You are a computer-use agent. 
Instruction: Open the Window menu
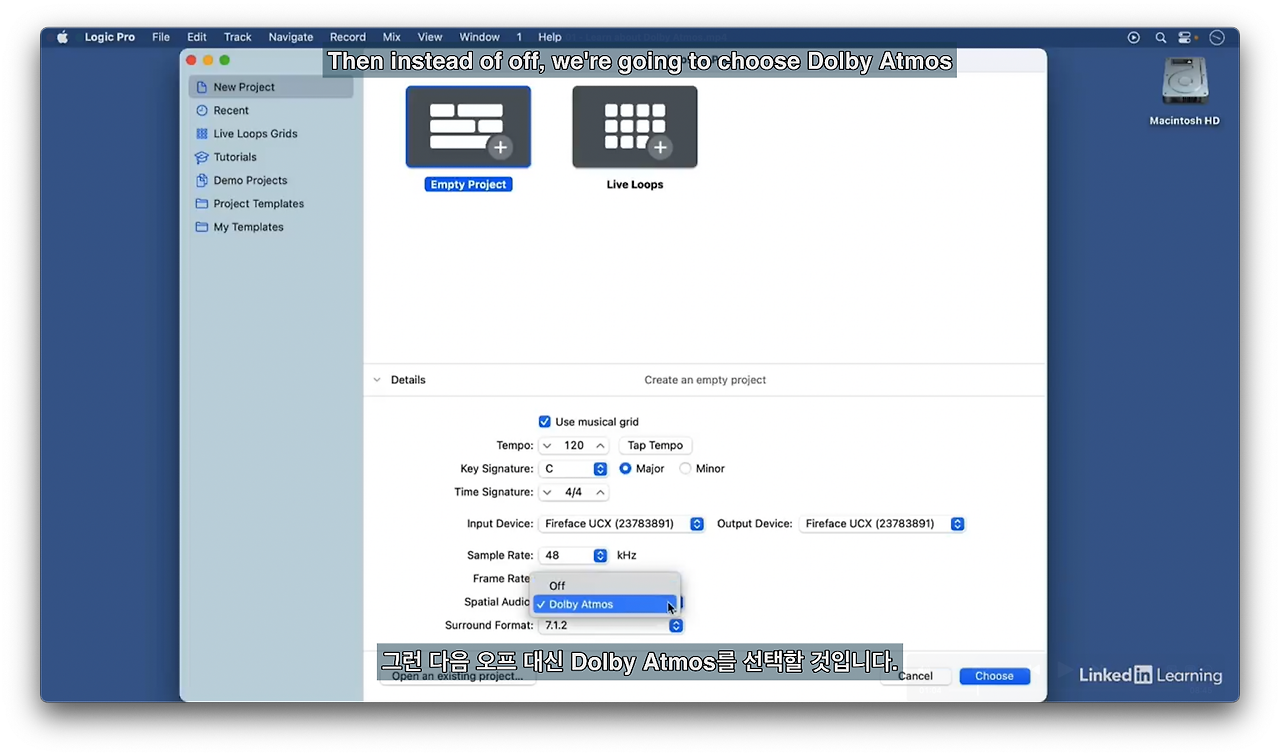(479, 37)
